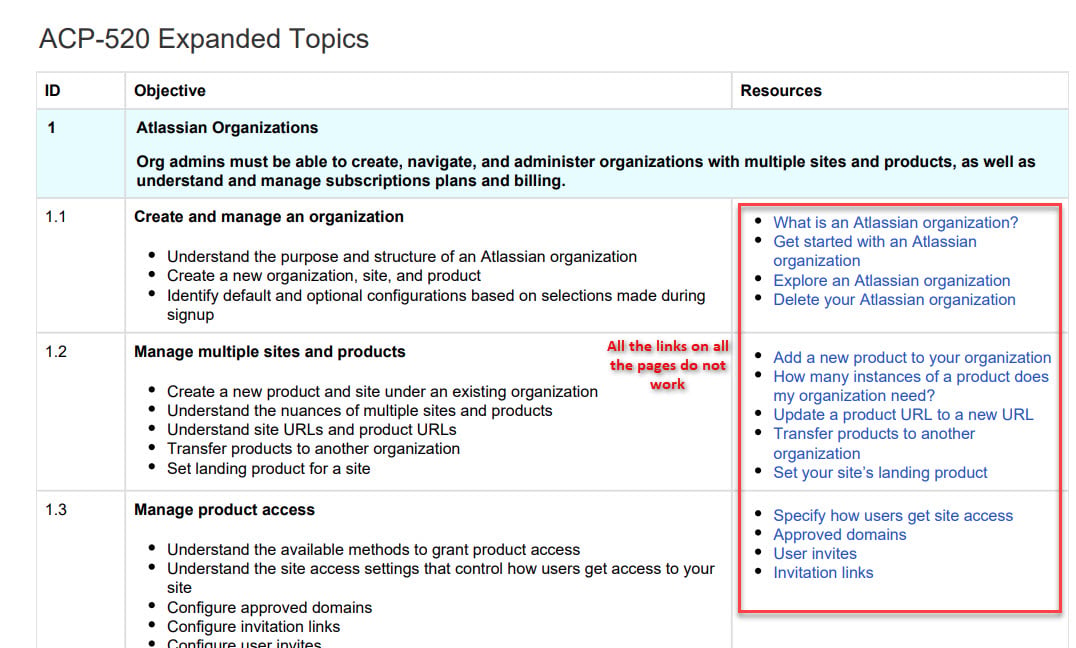
Task: Click the "Understand the purpose and structure" bullet
Action: [401, 257]
